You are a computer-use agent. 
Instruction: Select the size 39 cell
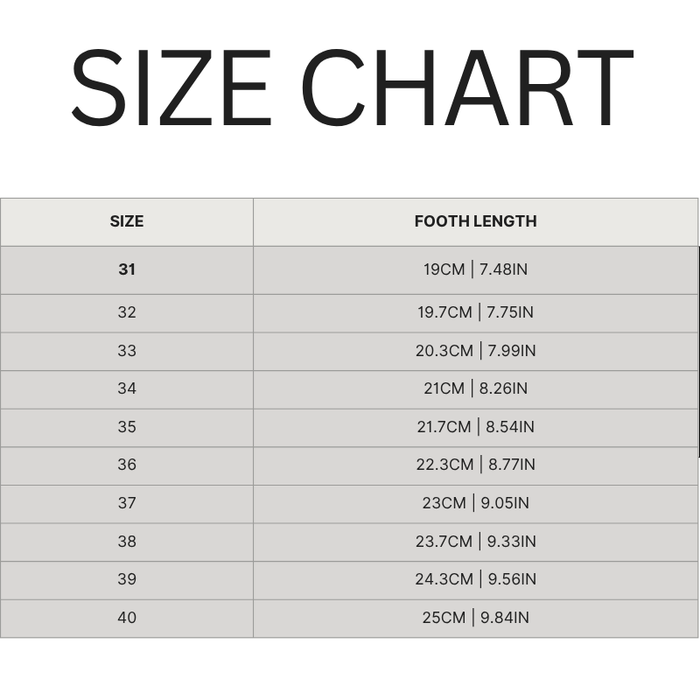127,579
